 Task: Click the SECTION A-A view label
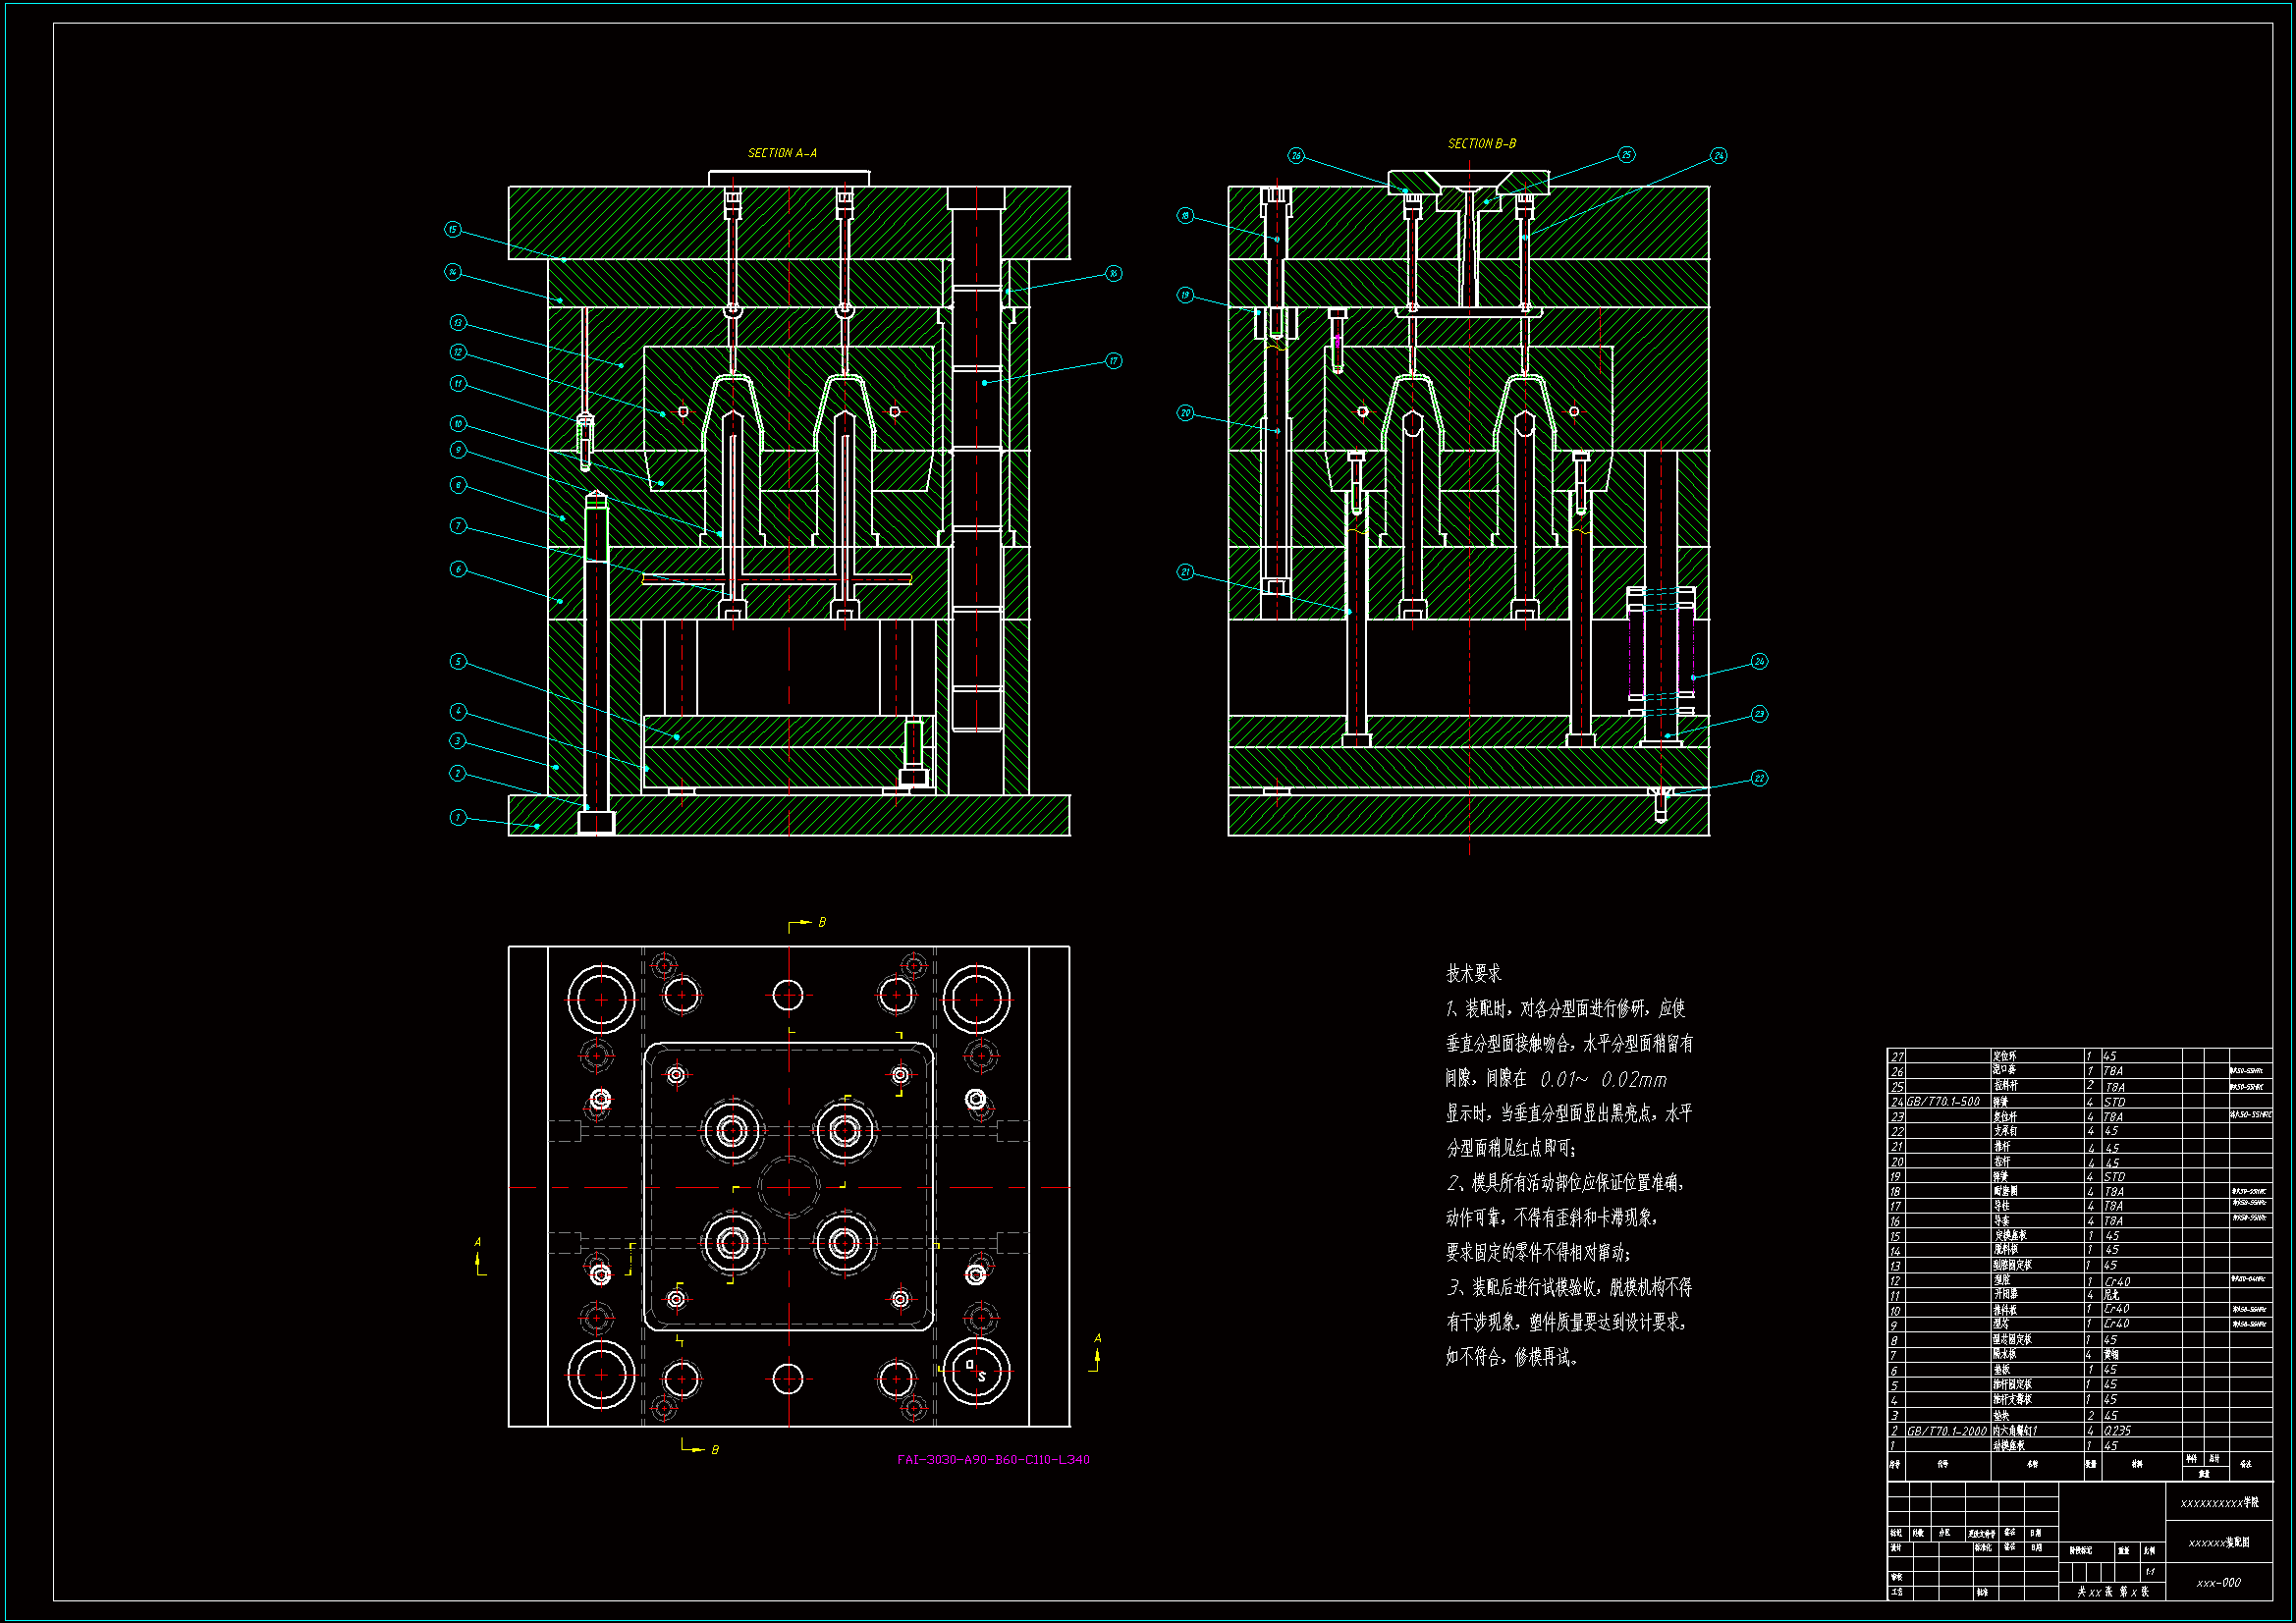coord(782,153)
